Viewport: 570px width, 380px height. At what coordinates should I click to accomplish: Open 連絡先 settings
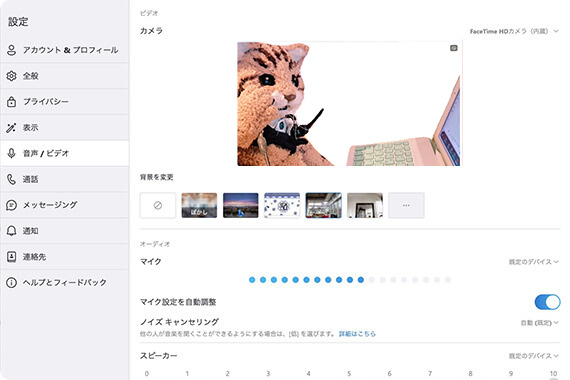(x=65, y=257)
